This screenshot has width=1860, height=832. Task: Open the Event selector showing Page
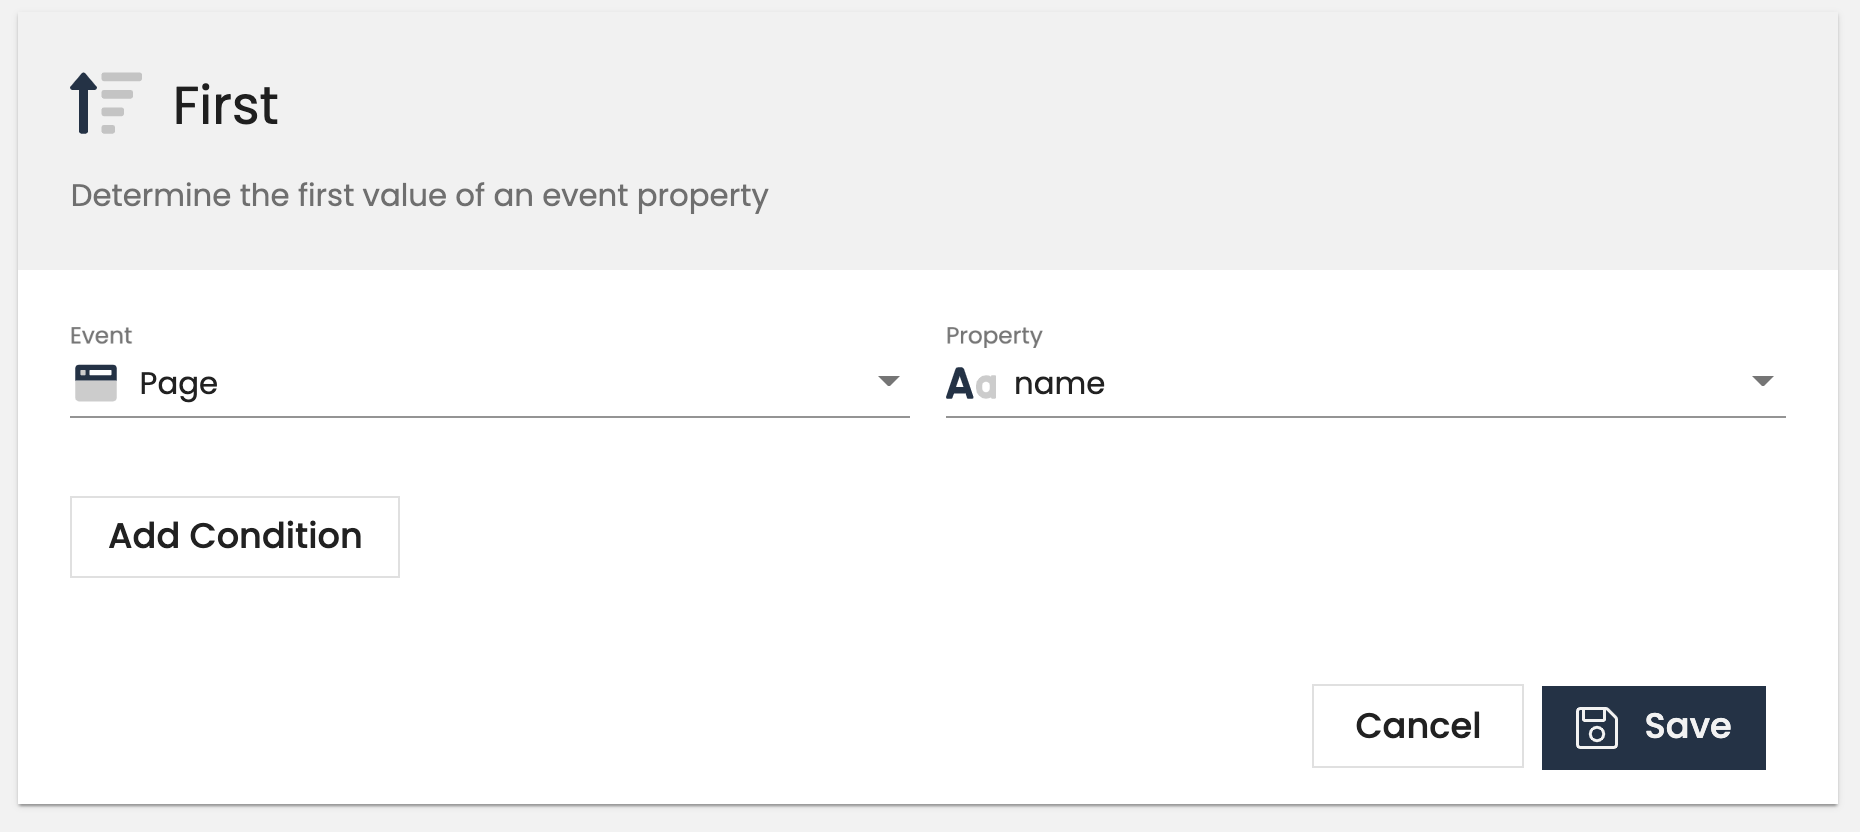(x=489, y=384)
